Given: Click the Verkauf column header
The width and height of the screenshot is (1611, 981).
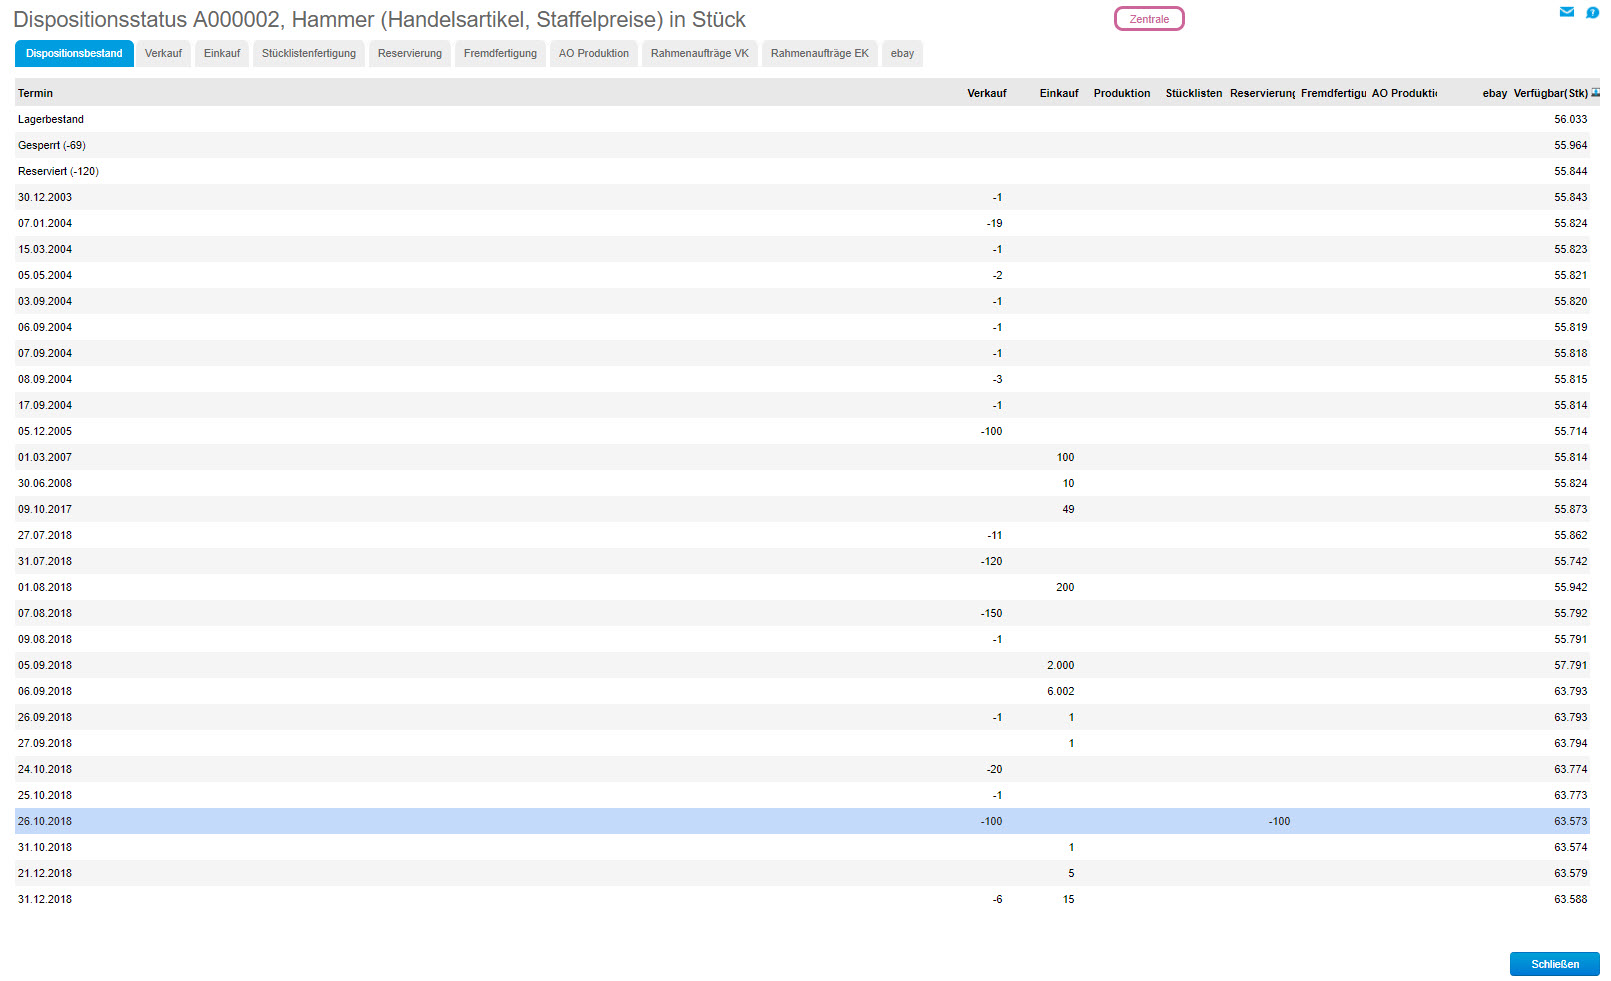Looking at the screenshot, I should pyautogui.click(x=987, y=93).
